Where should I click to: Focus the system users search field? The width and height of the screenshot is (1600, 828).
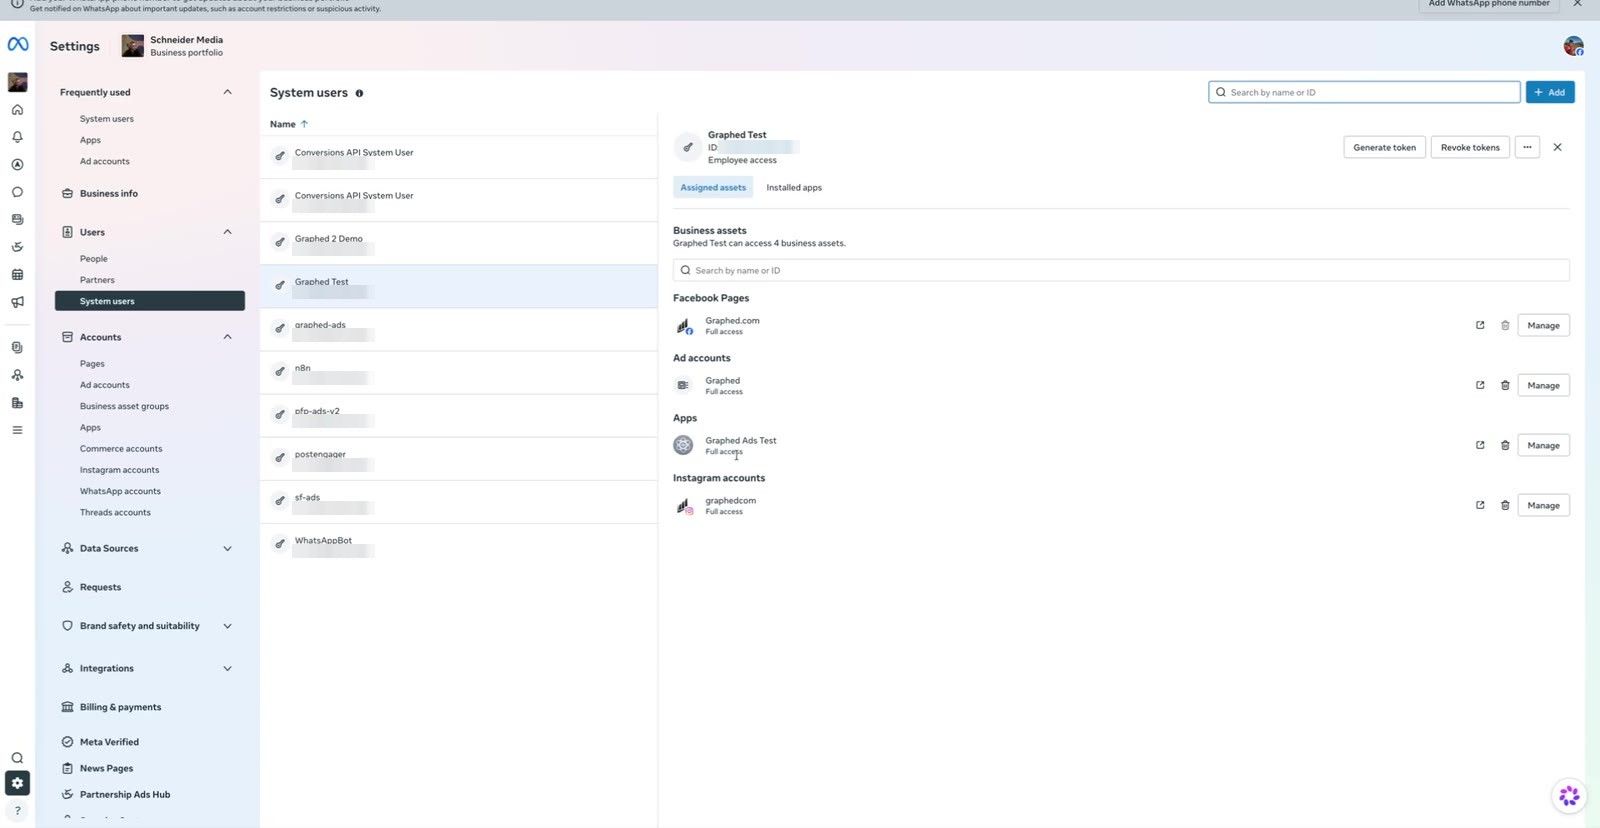(x=1364, y=92)
